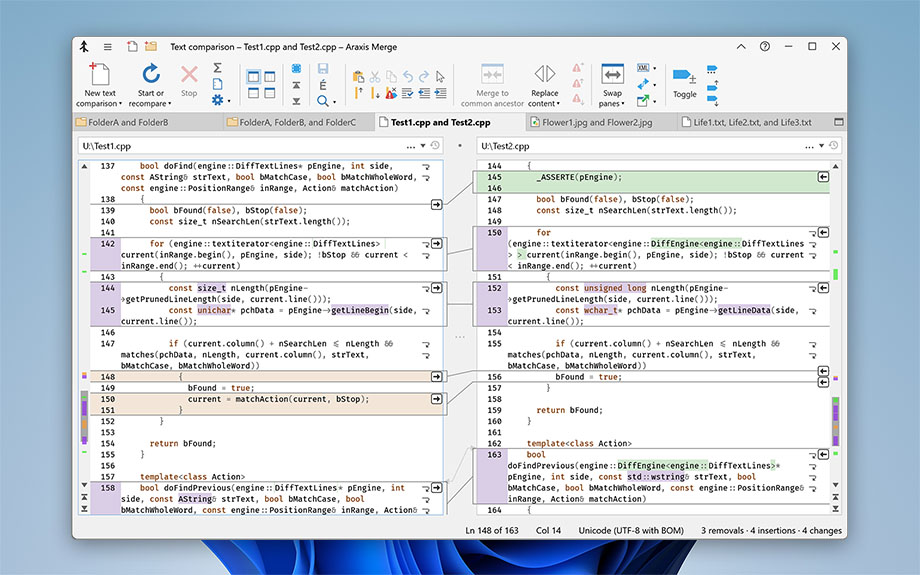This screenshot has width=920, height=575.
Task: Expand the XML icon dropdown arrow
Action: point(655,69)
